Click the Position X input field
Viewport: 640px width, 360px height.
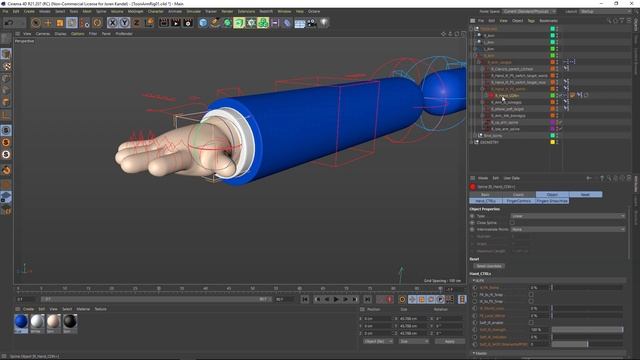point(377,318)
